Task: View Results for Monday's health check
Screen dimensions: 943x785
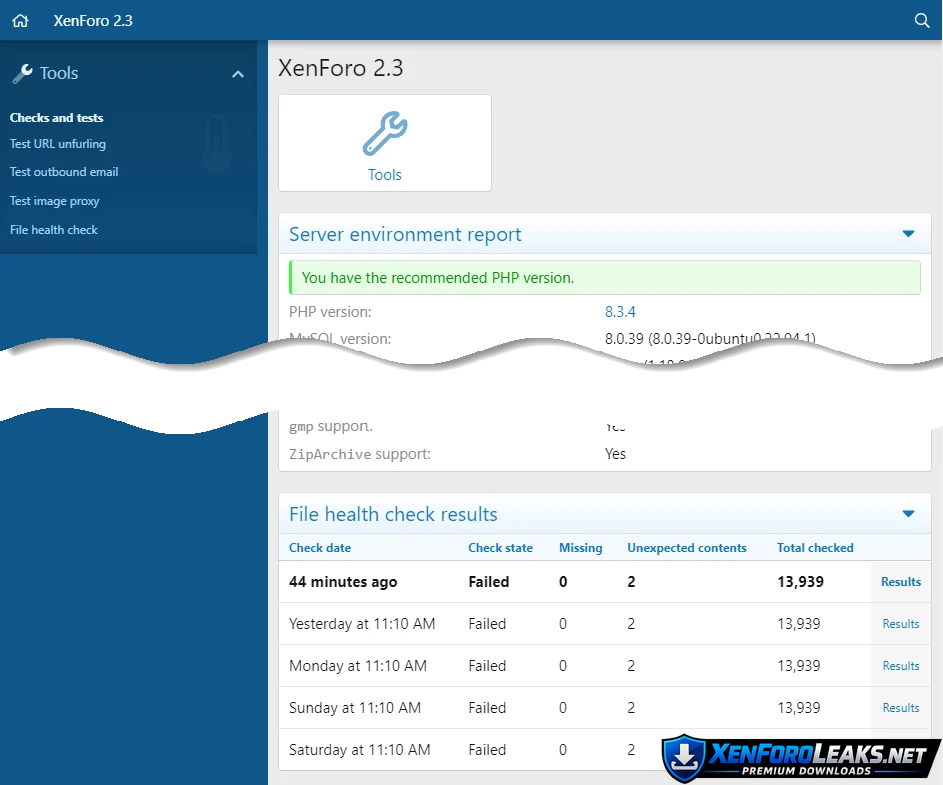Action: point(900,666)
